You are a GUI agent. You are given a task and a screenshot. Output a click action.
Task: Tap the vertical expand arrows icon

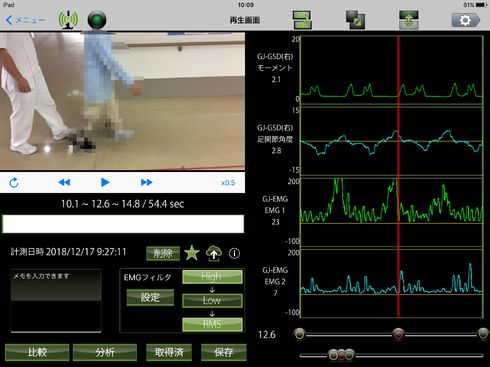(x=409, y=20)
